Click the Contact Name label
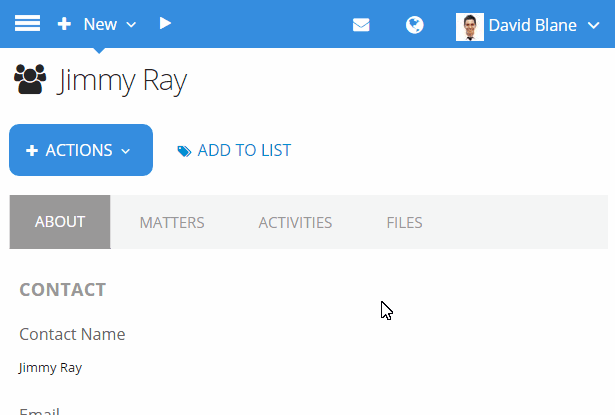 click(x=72, y=334)
